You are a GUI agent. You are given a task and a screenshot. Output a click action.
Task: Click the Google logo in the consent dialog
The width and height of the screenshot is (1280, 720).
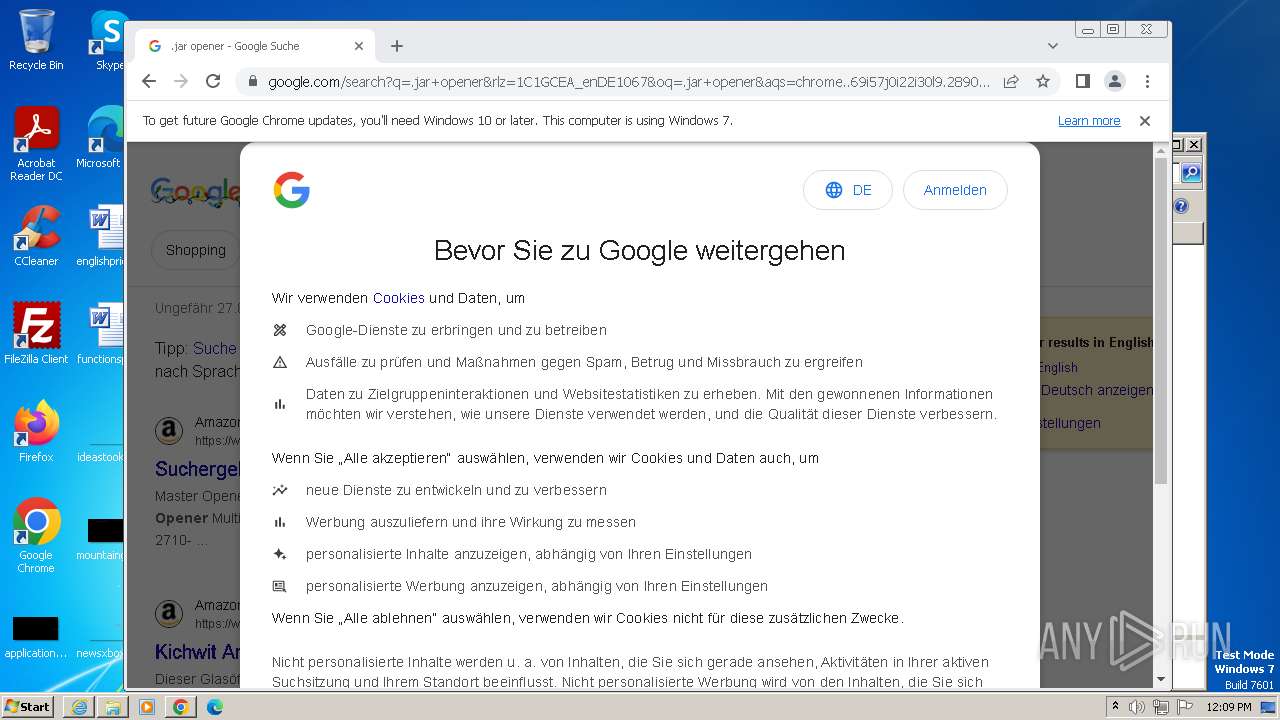(291, 190)
